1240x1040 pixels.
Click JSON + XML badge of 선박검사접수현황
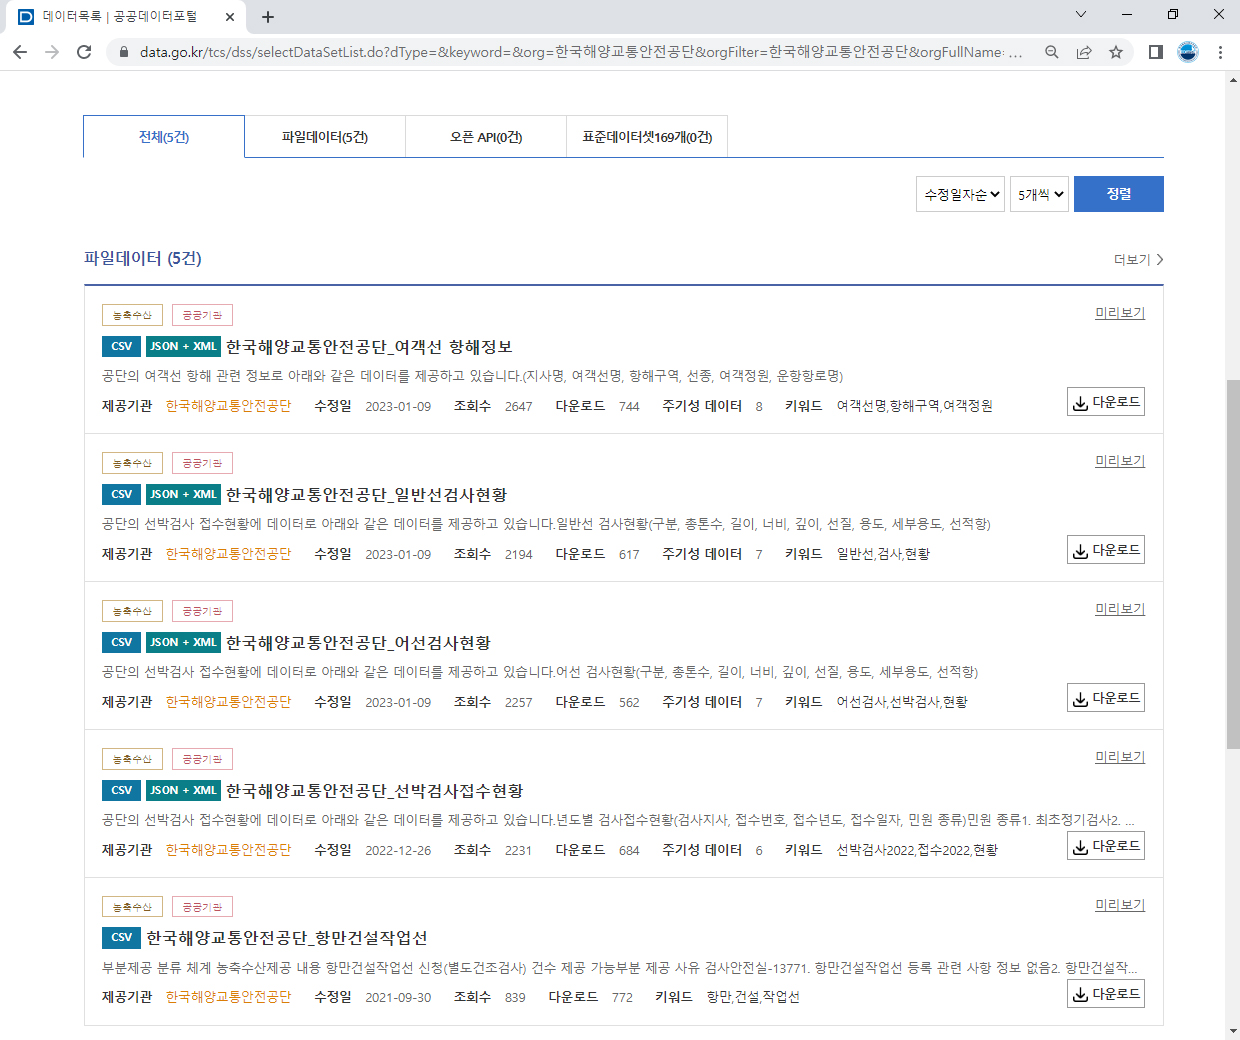(x=184, y=790)
